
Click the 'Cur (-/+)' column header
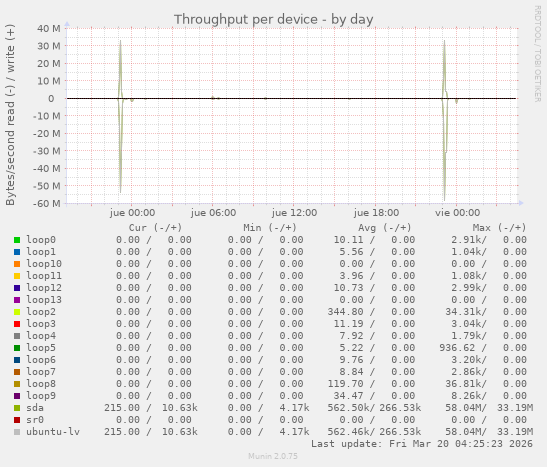coord(155,228)
